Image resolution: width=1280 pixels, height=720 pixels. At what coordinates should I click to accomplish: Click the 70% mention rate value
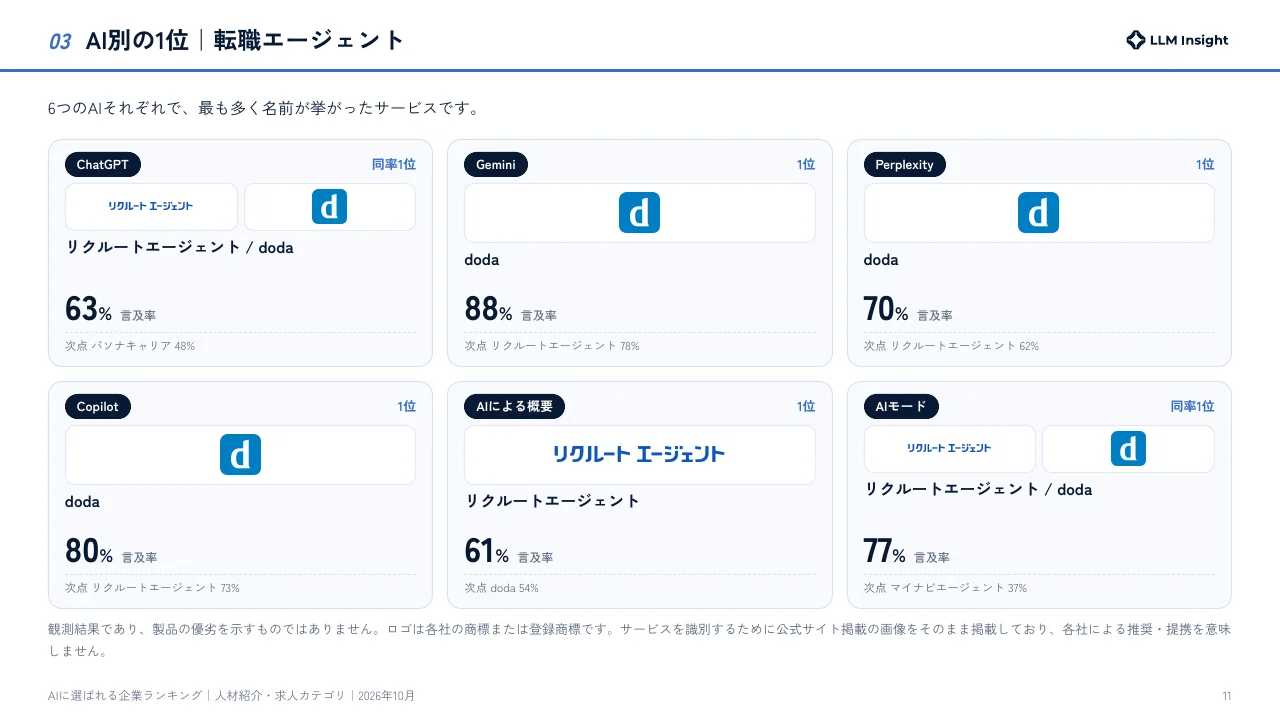click(x=886, y=309)
